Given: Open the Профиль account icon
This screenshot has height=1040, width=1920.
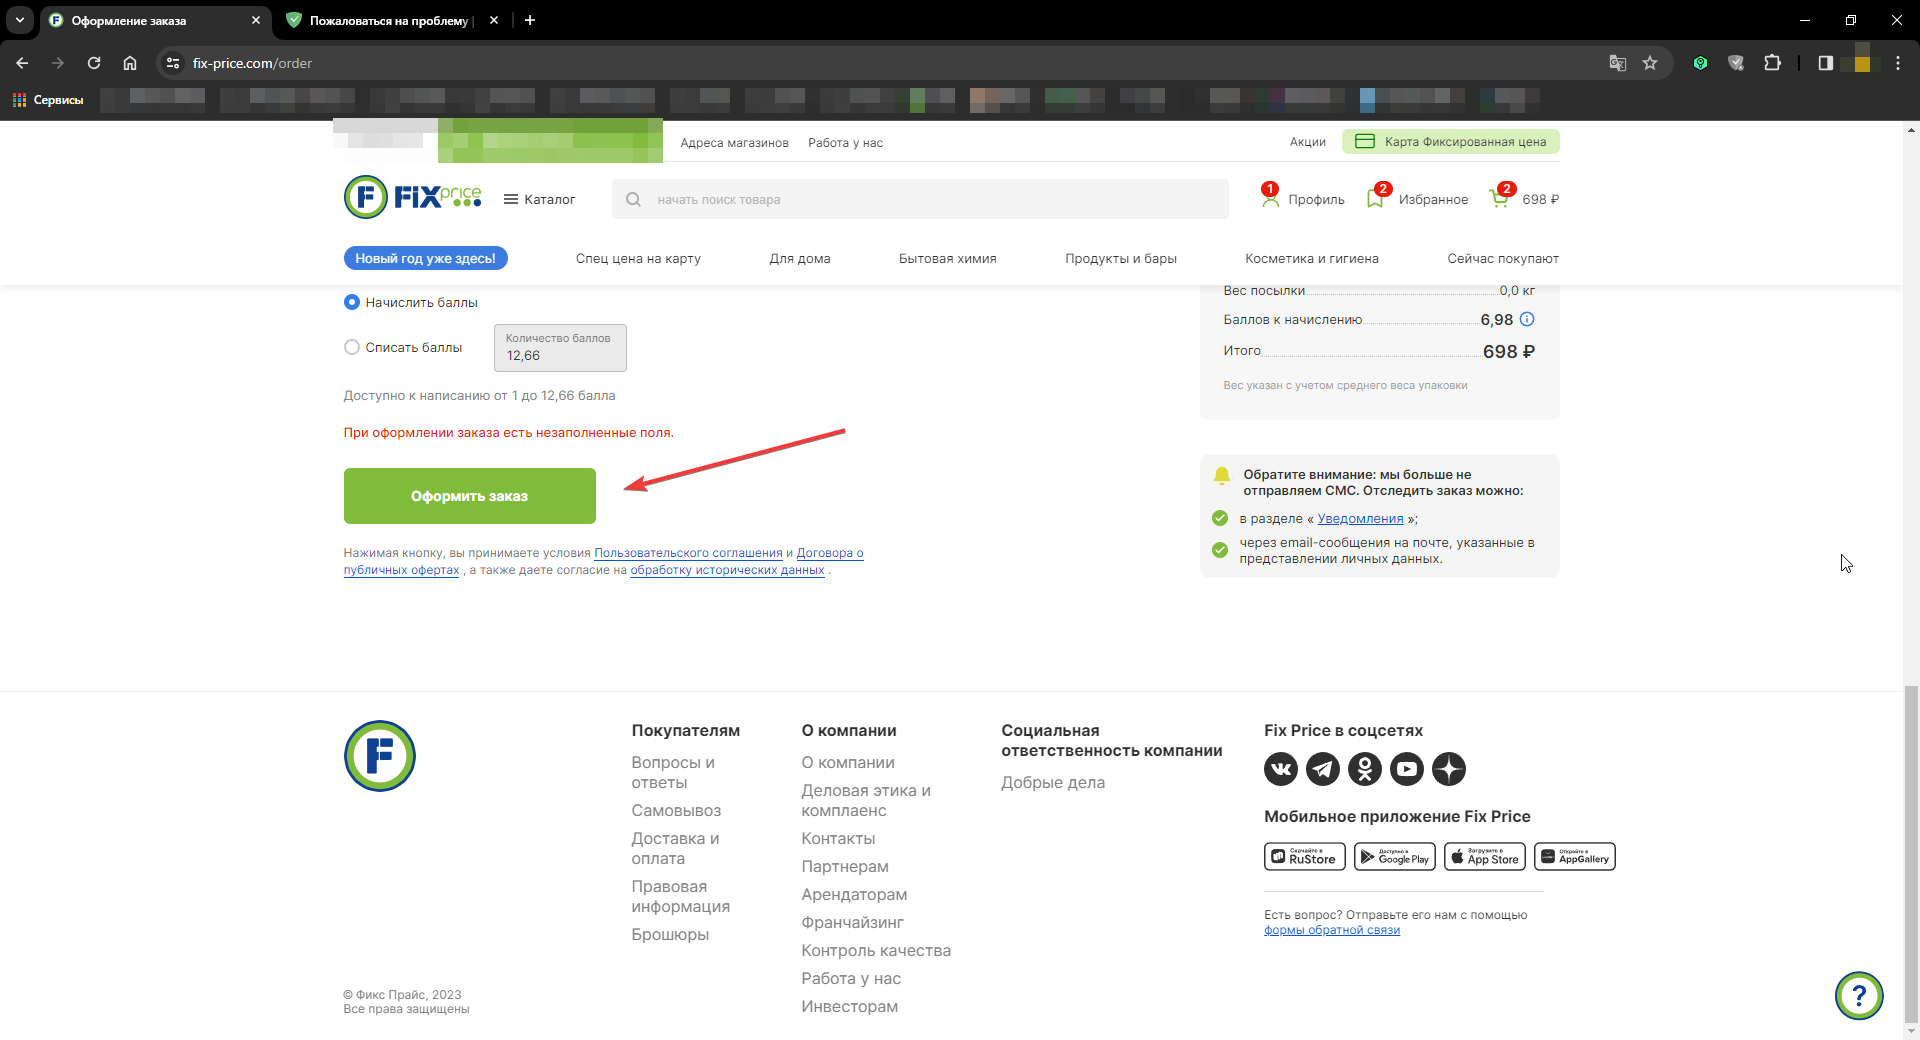Looking at the screenshot, I should (1272, 198).
